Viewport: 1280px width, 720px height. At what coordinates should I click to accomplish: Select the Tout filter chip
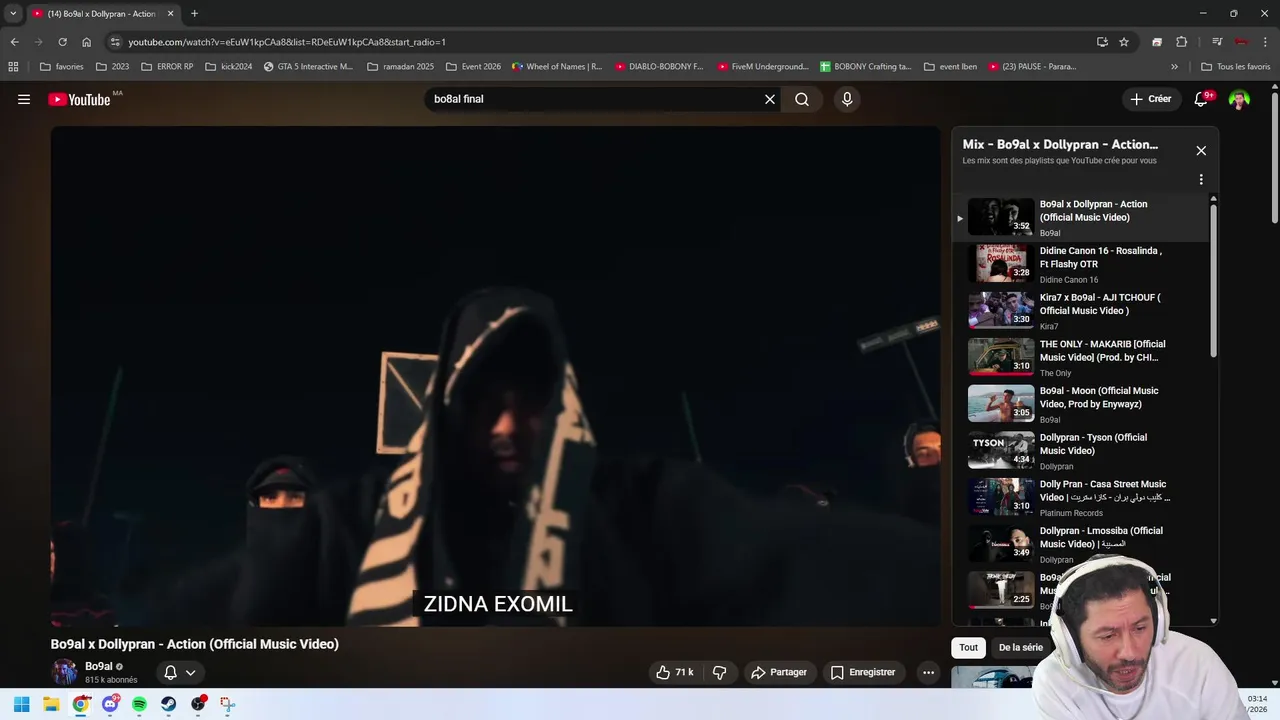pos(969,647)
